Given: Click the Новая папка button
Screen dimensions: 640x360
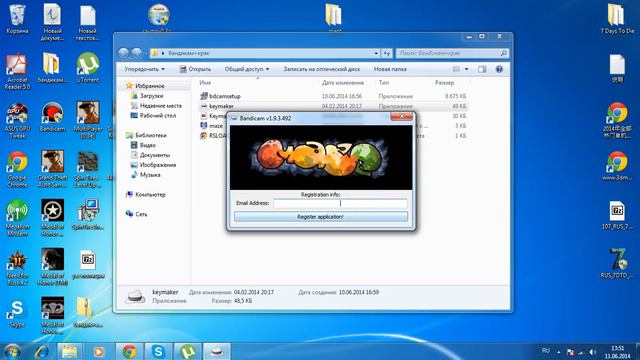Looking at the screenshot, I should tap(390, 69).
